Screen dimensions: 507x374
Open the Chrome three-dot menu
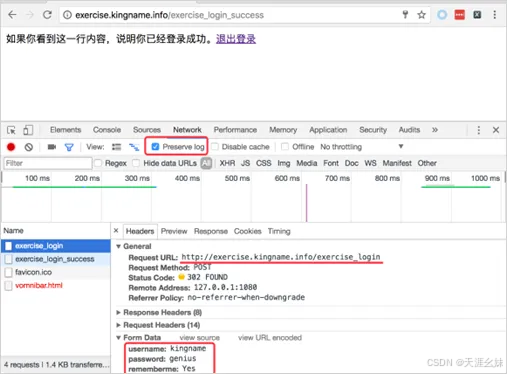click(x=495, y=15)
